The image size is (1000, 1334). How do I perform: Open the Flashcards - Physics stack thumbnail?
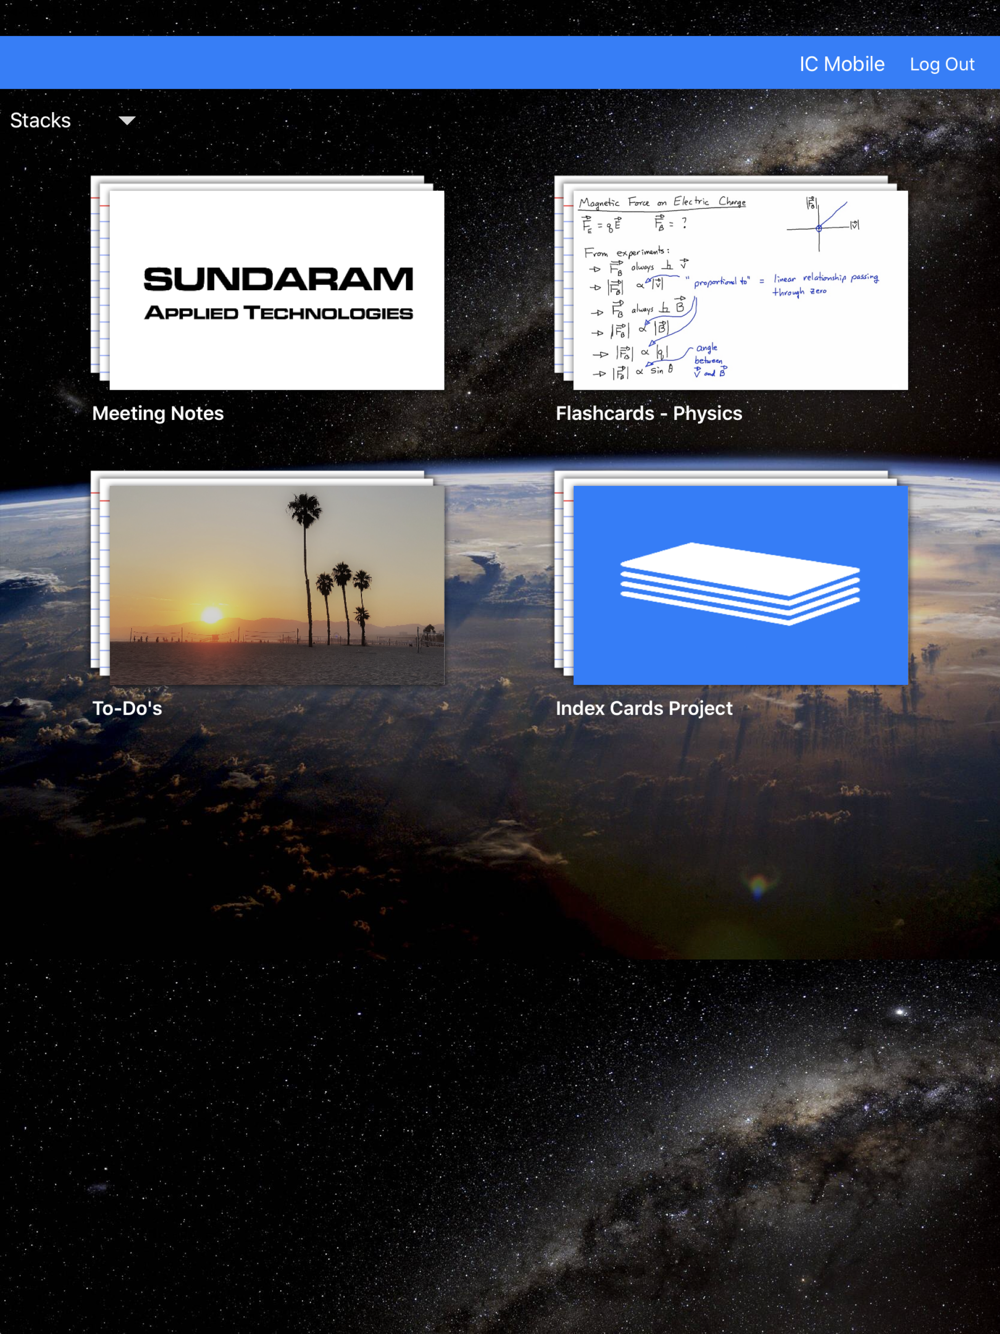click(732, 283)
